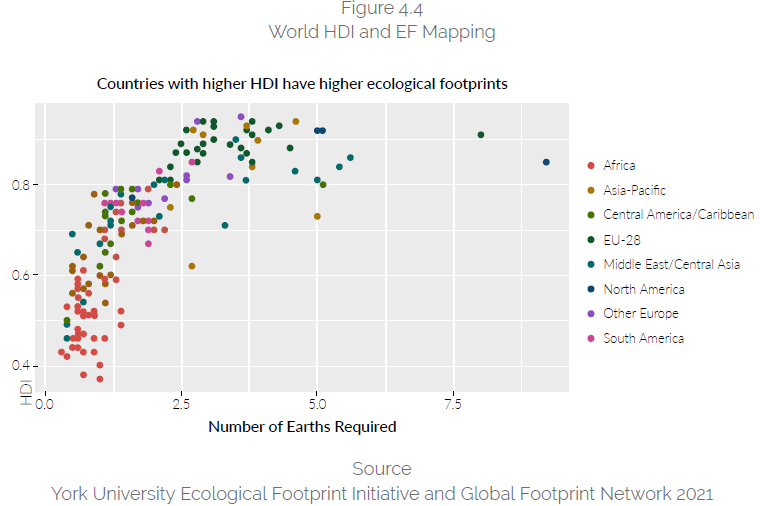Click the Middle East/Central Asia legend dot

pyautogui.click(x=591, y=265)
